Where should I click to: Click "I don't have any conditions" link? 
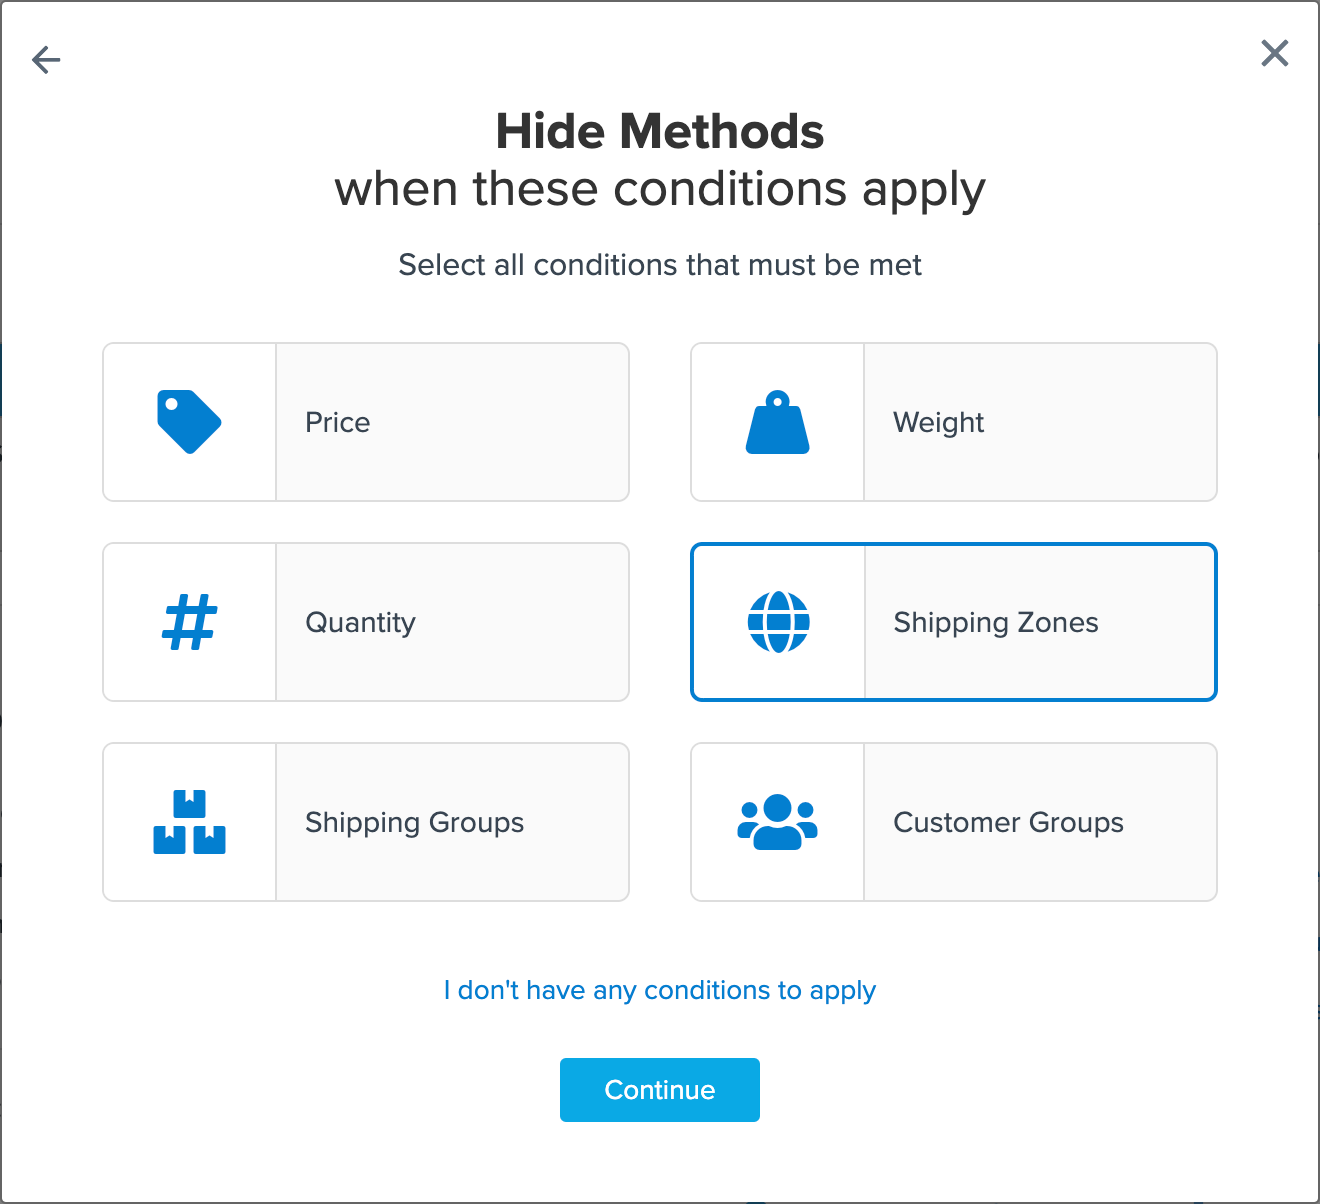[x=660, y=990]
